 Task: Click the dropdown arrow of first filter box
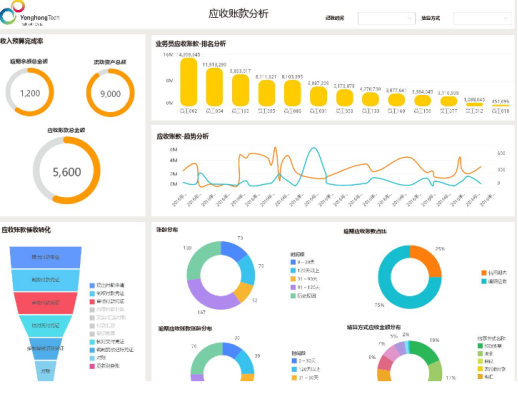(x=410, y=18)
